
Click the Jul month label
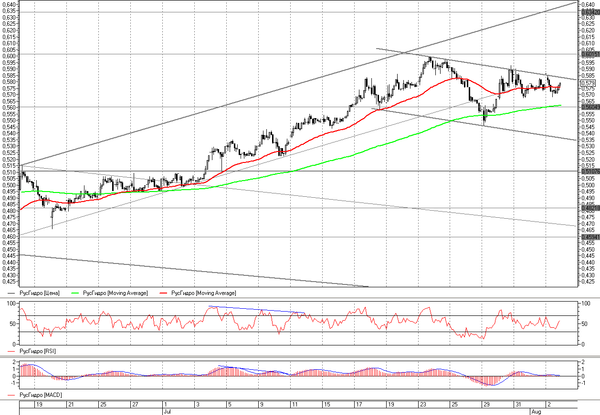[x=166, y=412]
